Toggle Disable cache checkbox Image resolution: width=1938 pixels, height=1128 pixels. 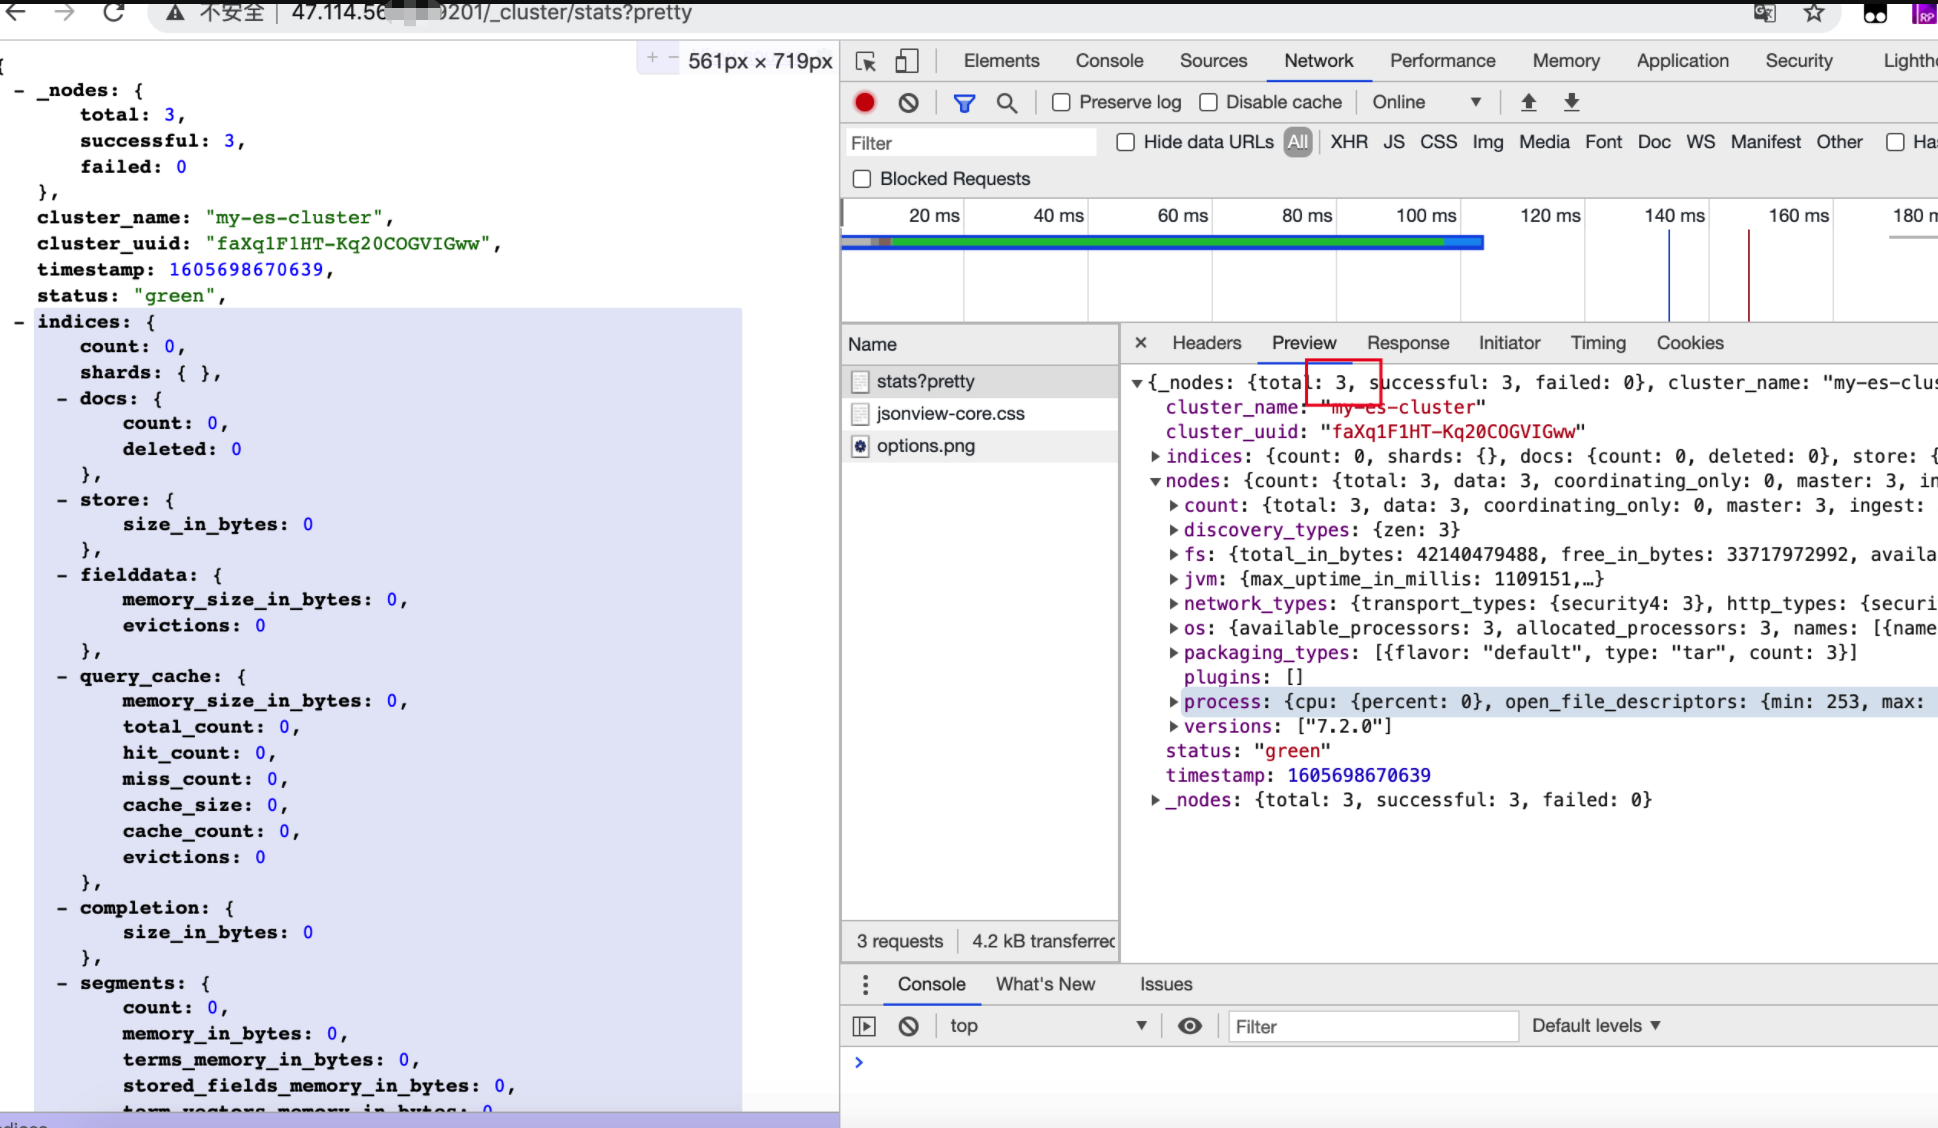[x=1207, y=101]
